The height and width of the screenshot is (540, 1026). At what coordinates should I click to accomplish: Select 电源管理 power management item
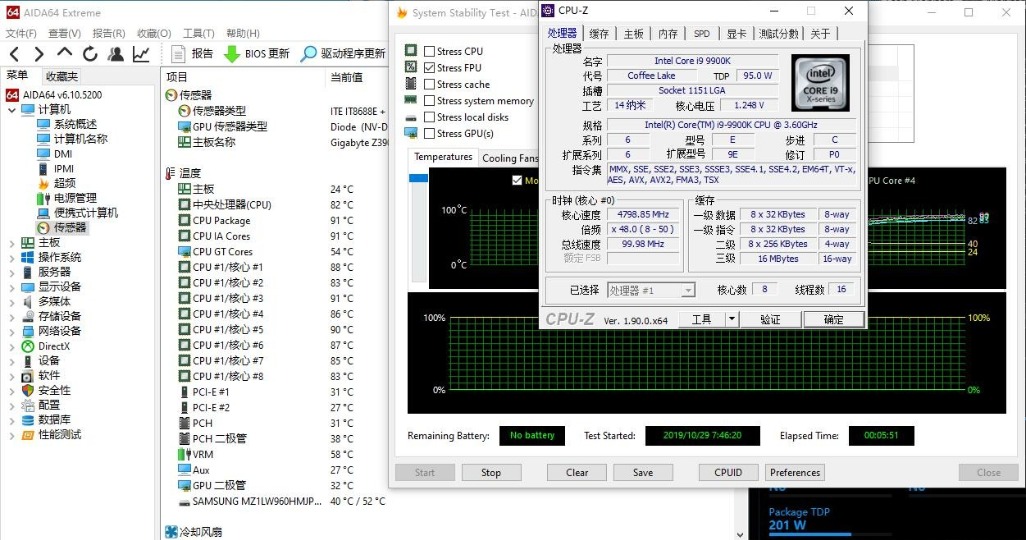coord(75,198)
